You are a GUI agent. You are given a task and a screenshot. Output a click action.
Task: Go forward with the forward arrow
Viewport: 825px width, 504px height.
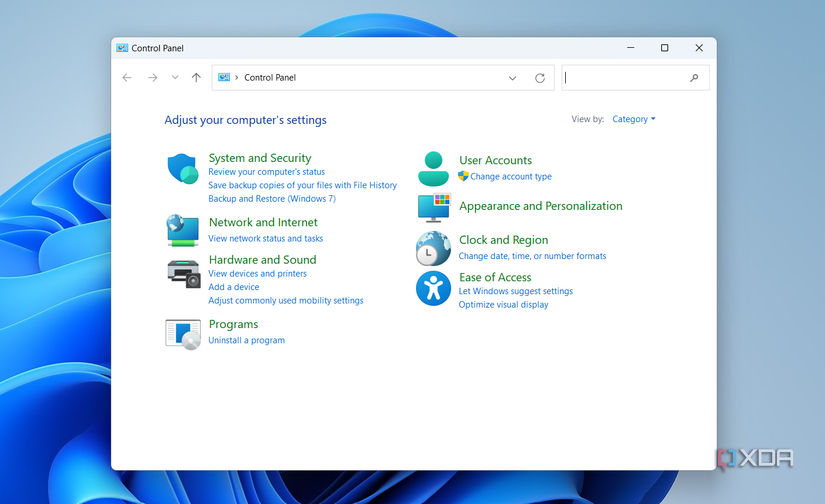pos(153,78)
